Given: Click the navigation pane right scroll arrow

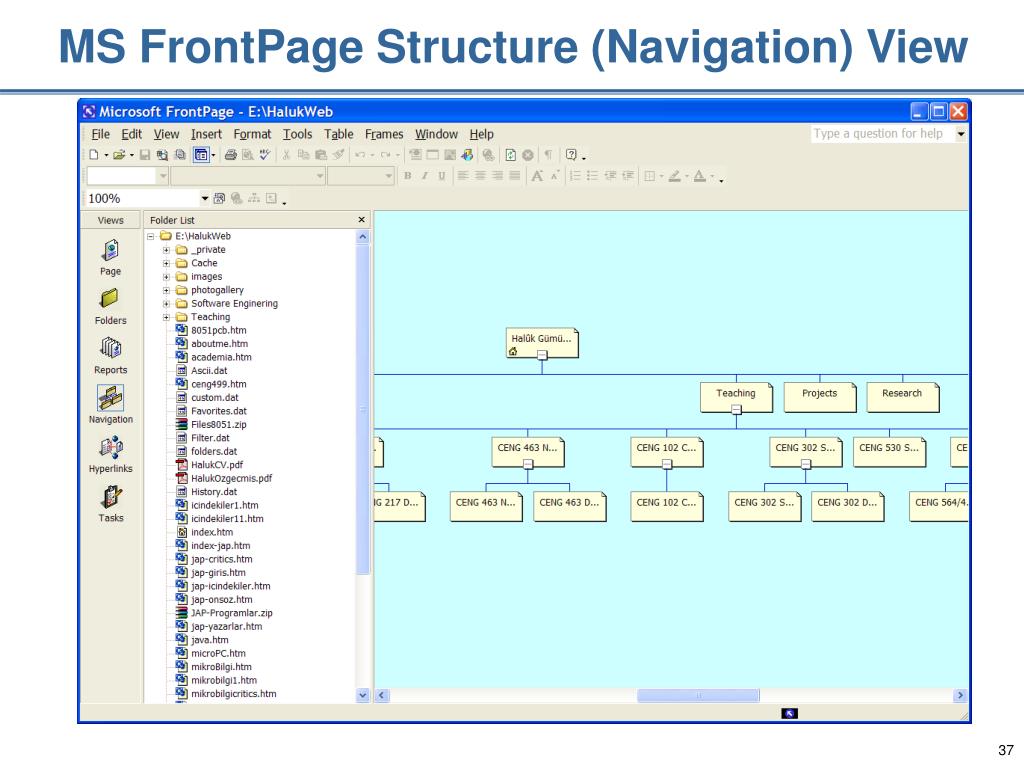Looking at the screenshot, I should coord(960,696).
